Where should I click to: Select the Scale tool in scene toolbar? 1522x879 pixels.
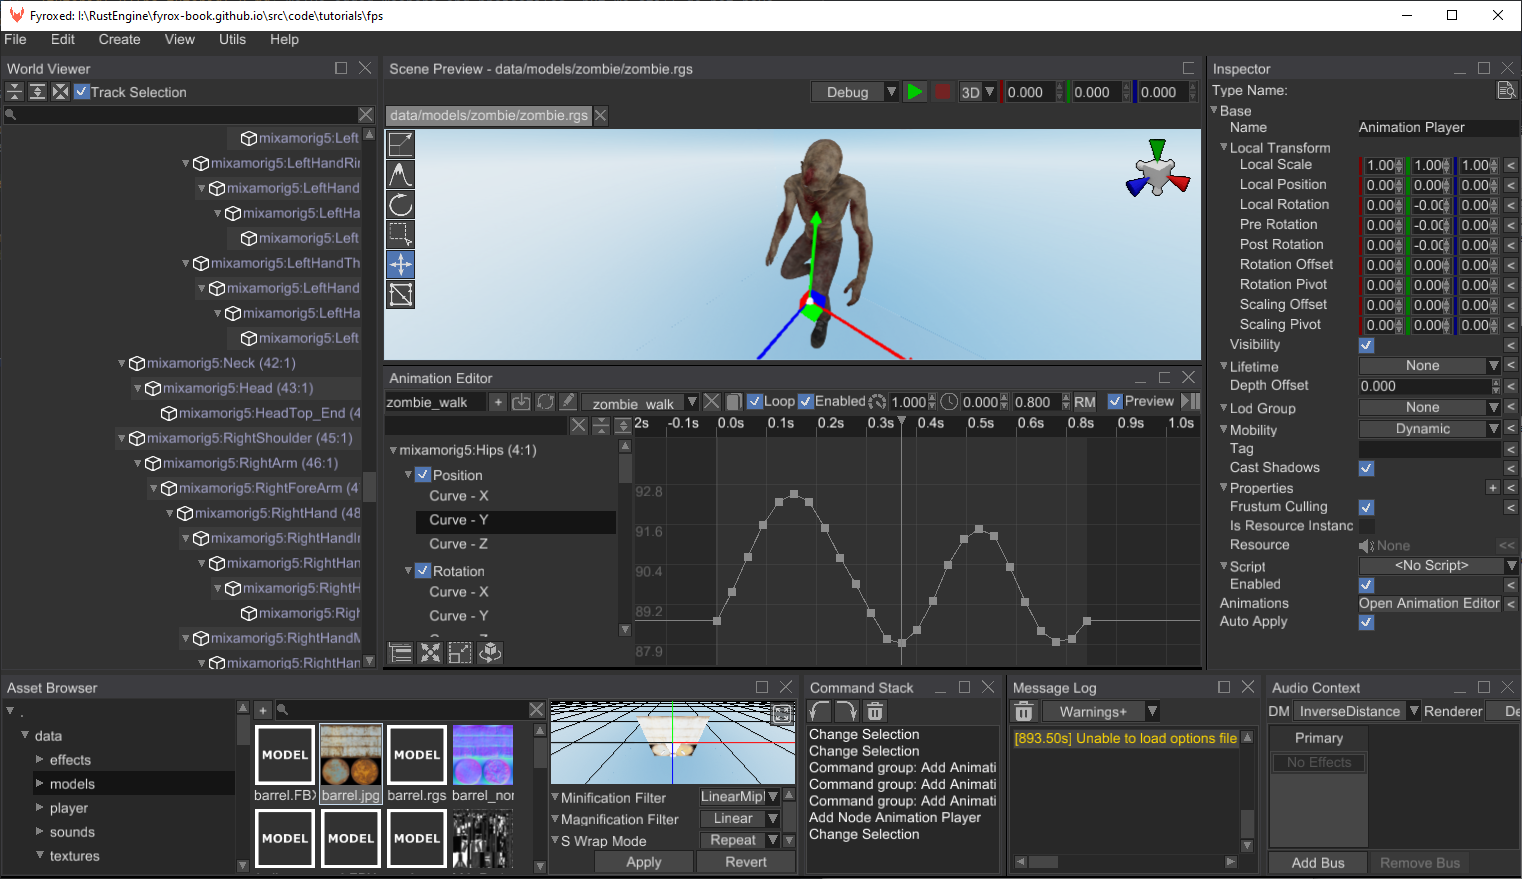pos(401,144)
